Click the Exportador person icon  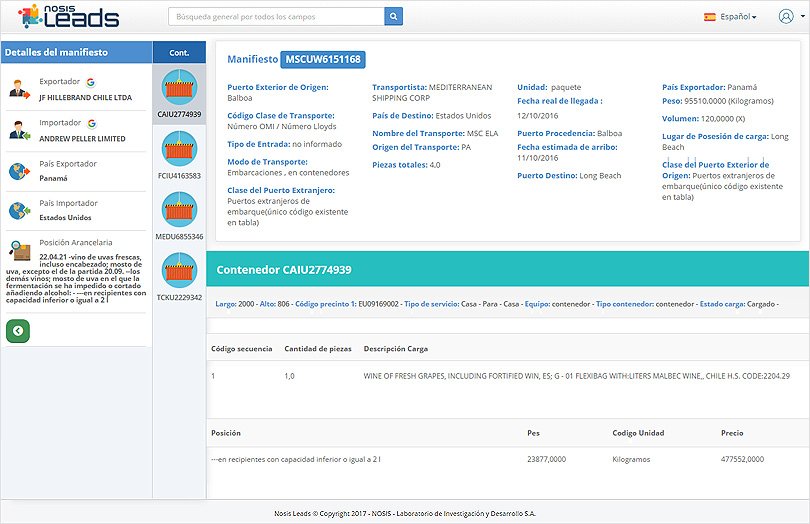click(x=19, y=89)
